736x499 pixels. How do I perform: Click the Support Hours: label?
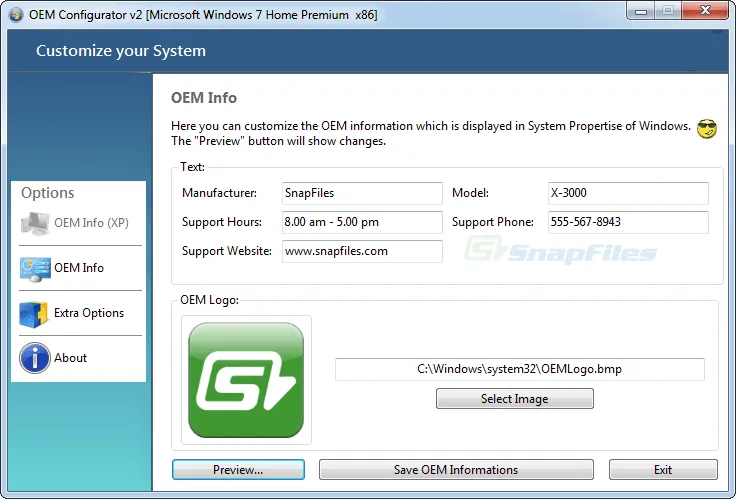[x=222, y=222]
